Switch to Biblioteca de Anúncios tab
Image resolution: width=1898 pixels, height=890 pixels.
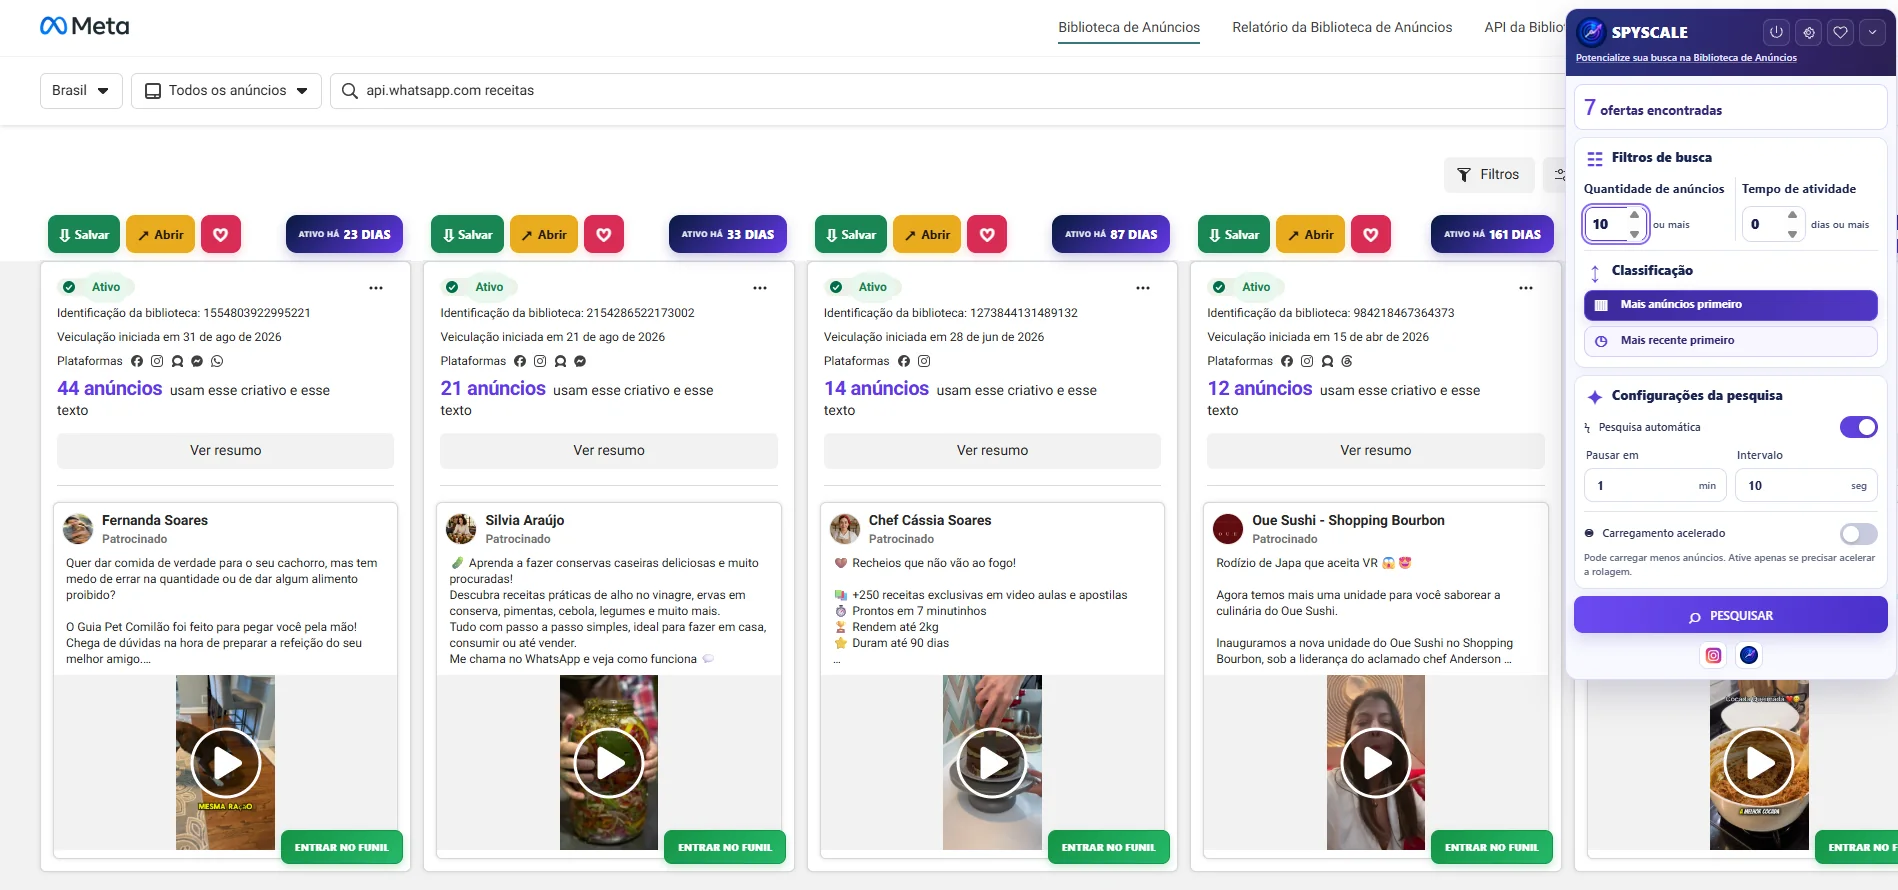(x=1129, y=27)
